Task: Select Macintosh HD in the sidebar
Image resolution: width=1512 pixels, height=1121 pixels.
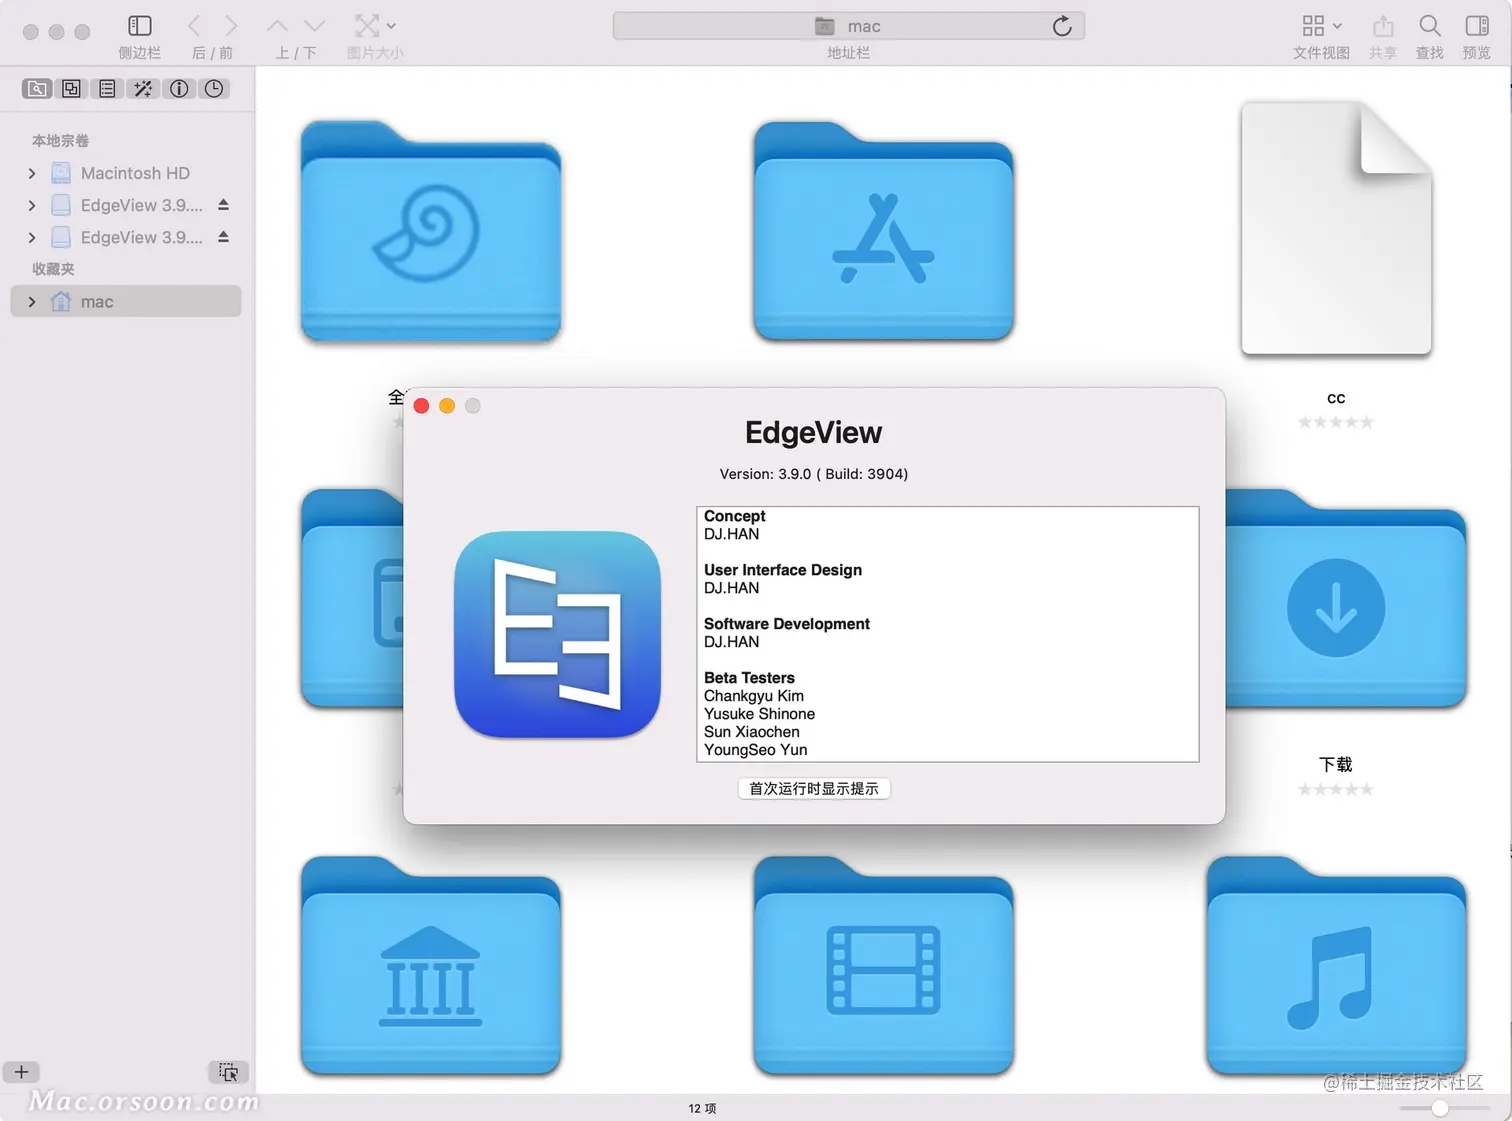Action: [x=126, y=173]
